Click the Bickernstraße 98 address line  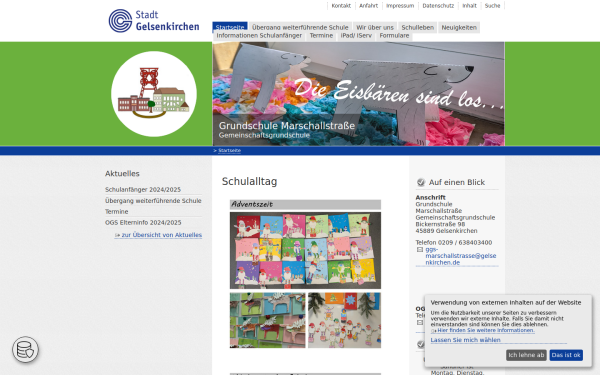pyautogui.click(x=440, y=224)
